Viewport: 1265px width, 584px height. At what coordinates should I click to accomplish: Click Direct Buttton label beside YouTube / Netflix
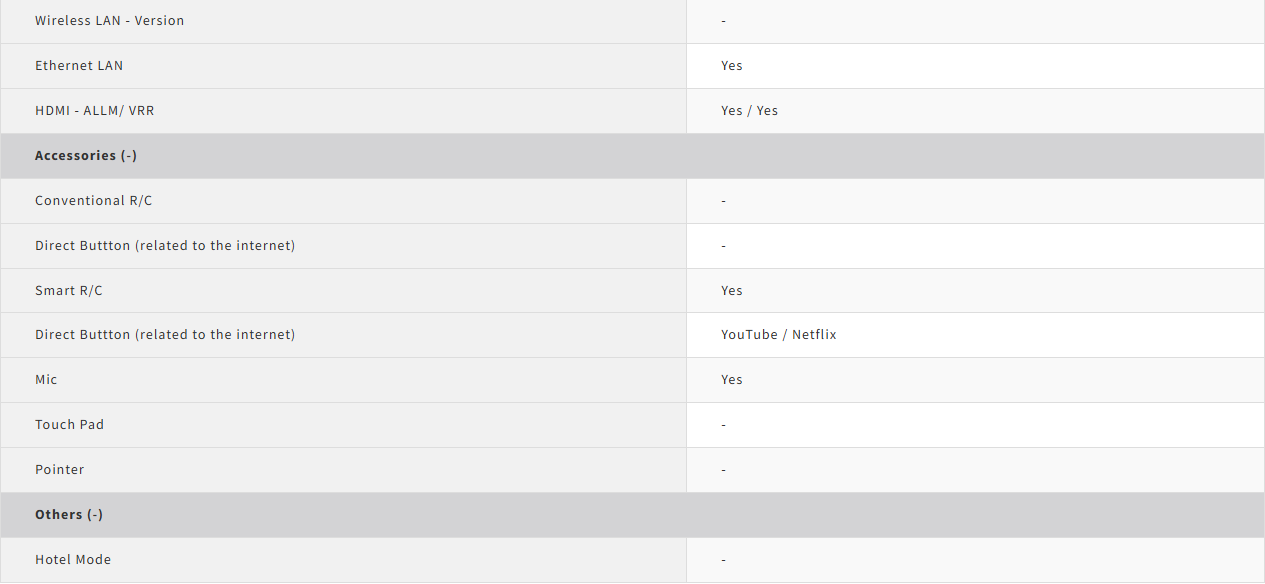tap(165, 335)
